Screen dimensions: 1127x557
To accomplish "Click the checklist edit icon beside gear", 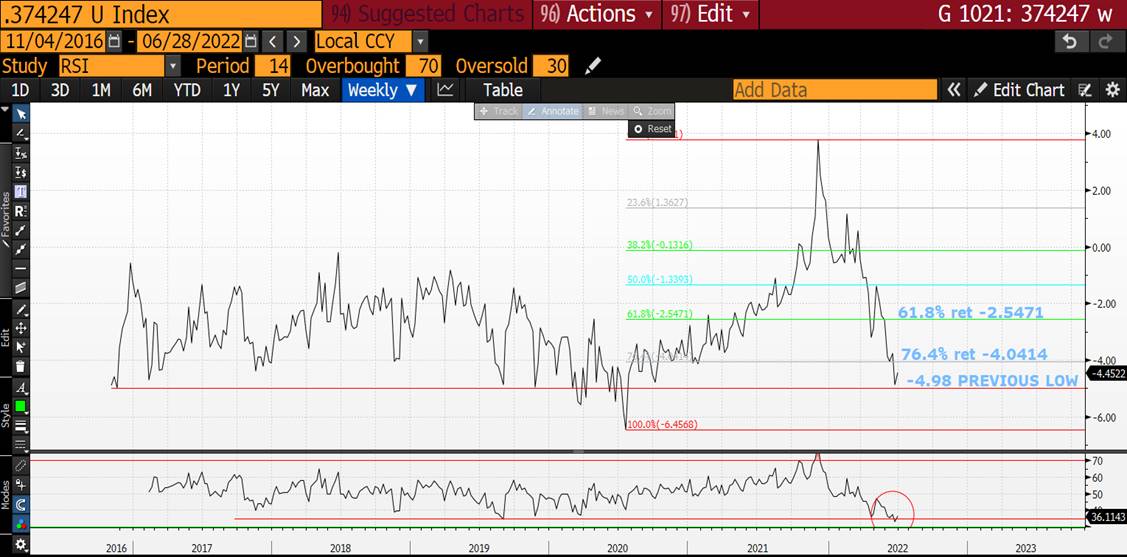I will coord(1085,90).
